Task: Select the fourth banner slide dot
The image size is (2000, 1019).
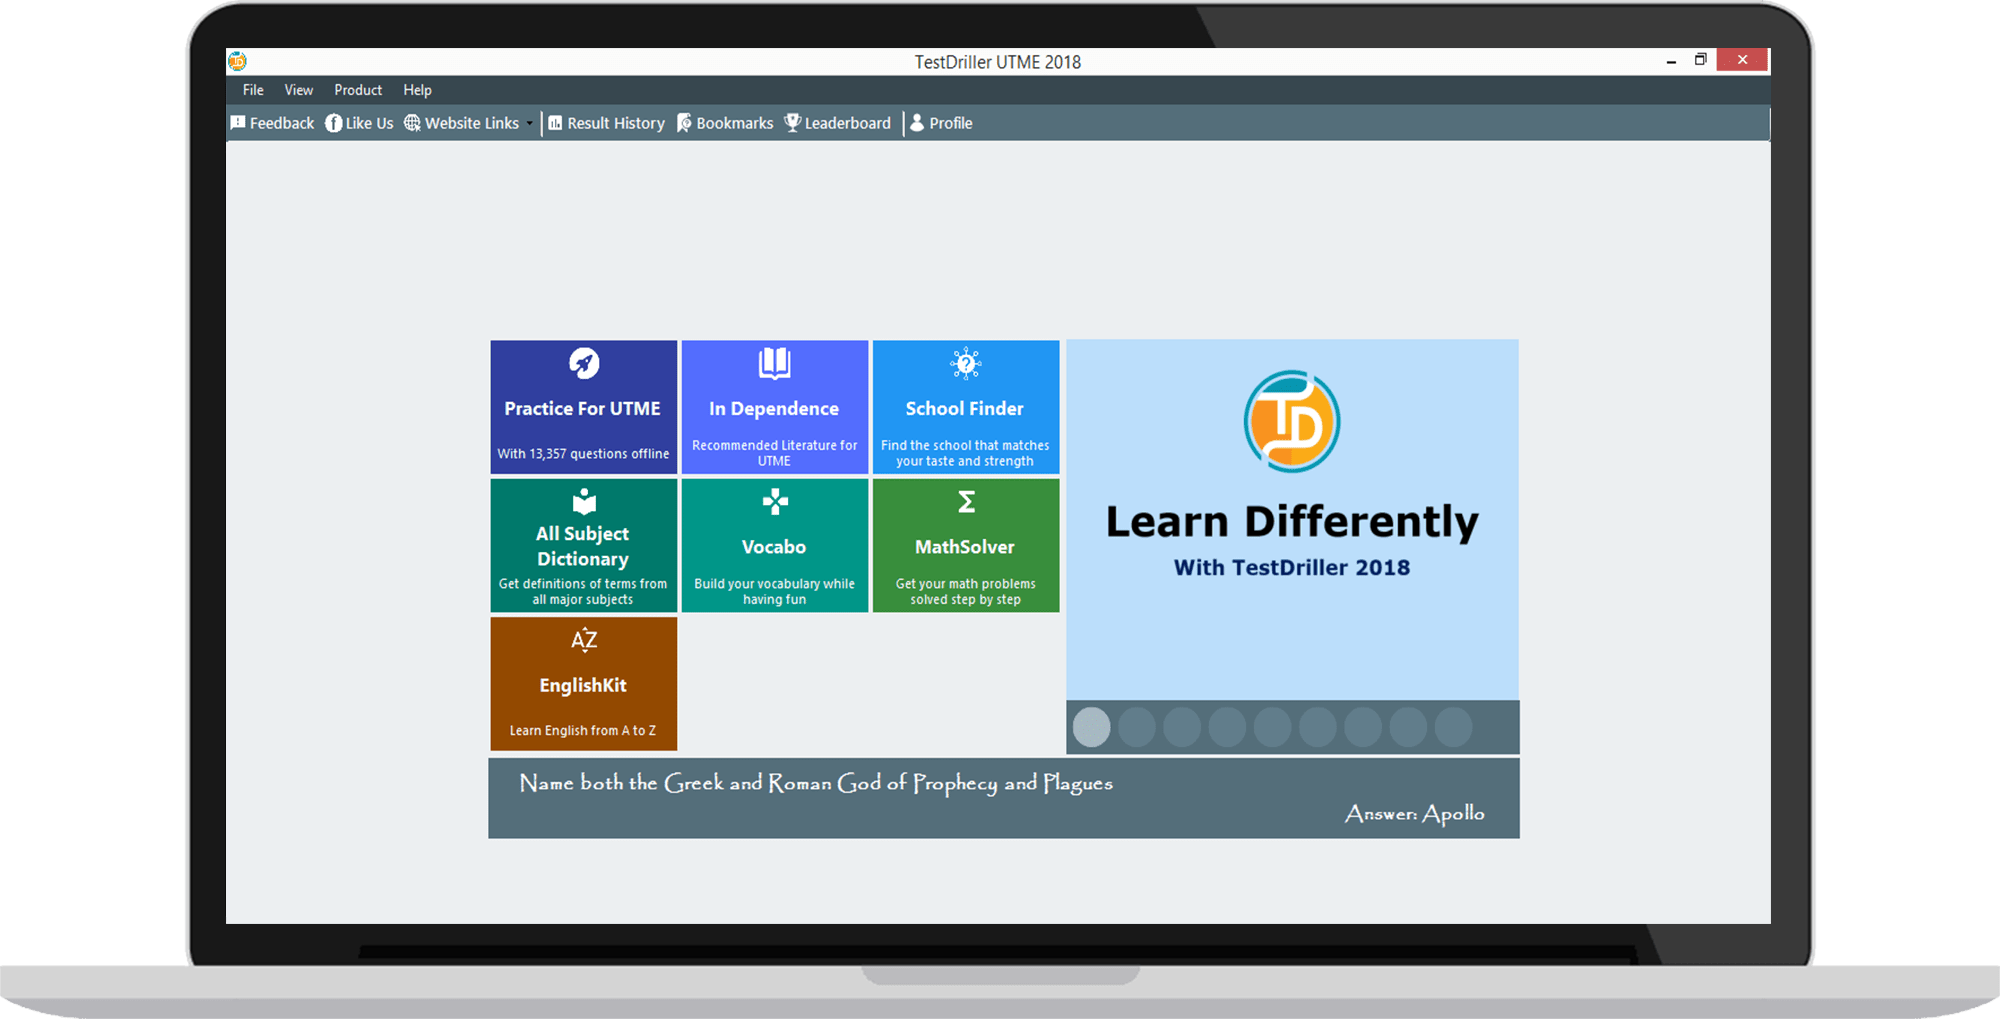Action: click(x=1227, y=727)
